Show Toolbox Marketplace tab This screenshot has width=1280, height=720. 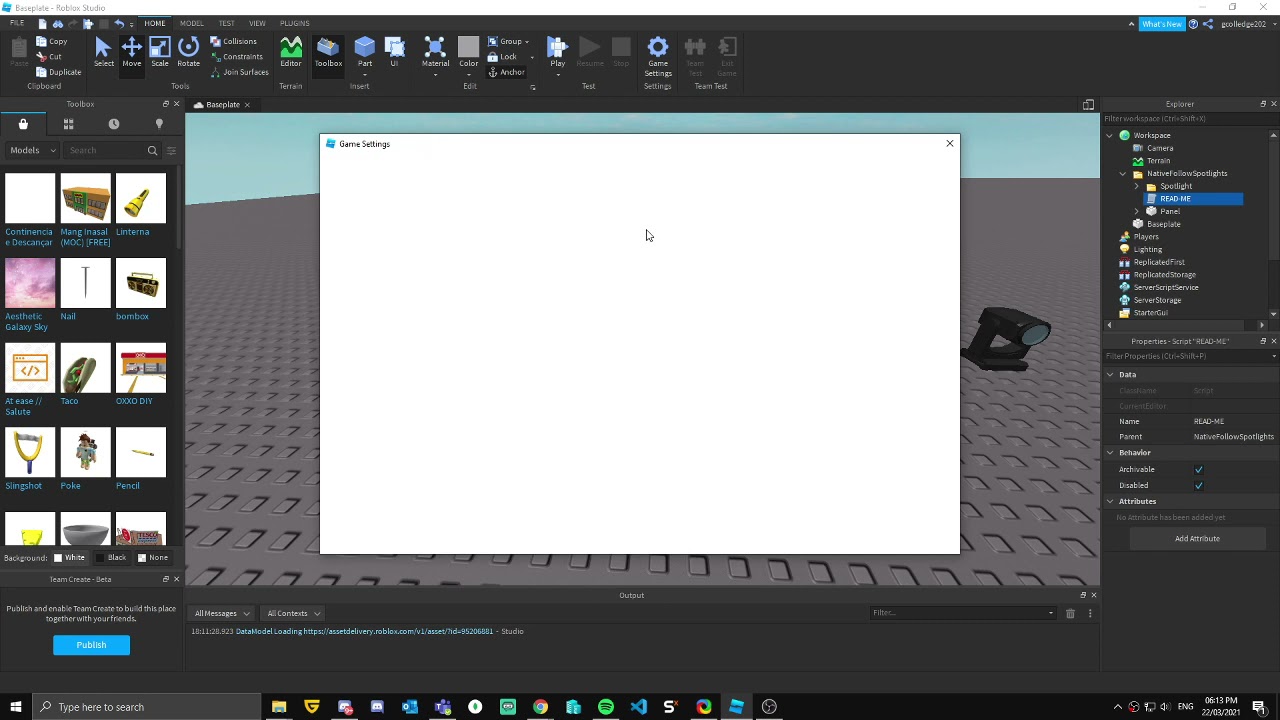(x=23, y=124)
